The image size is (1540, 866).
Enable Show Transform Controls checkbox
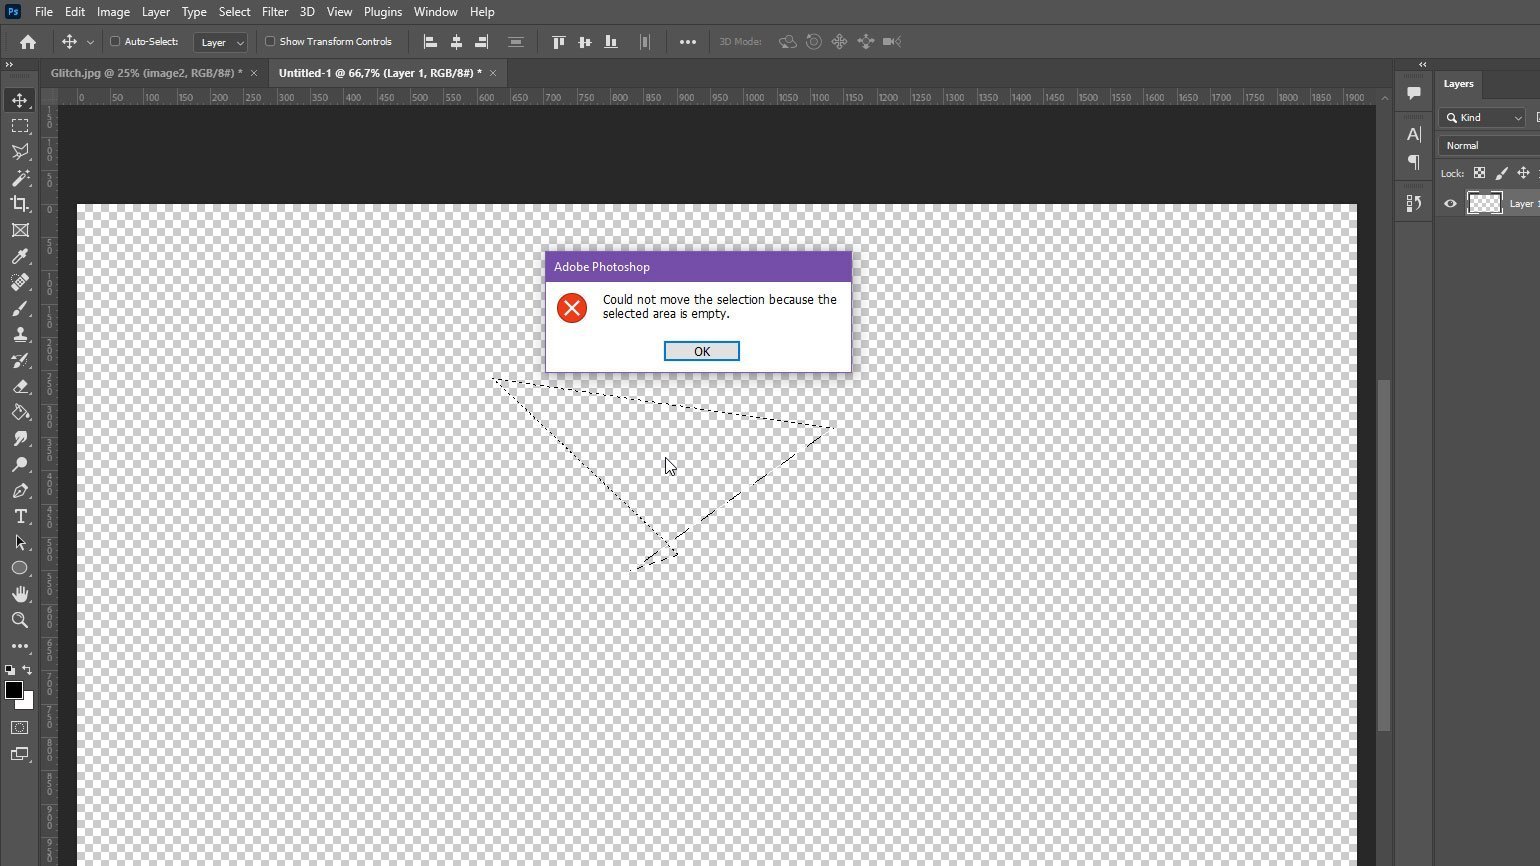(270, 42)
